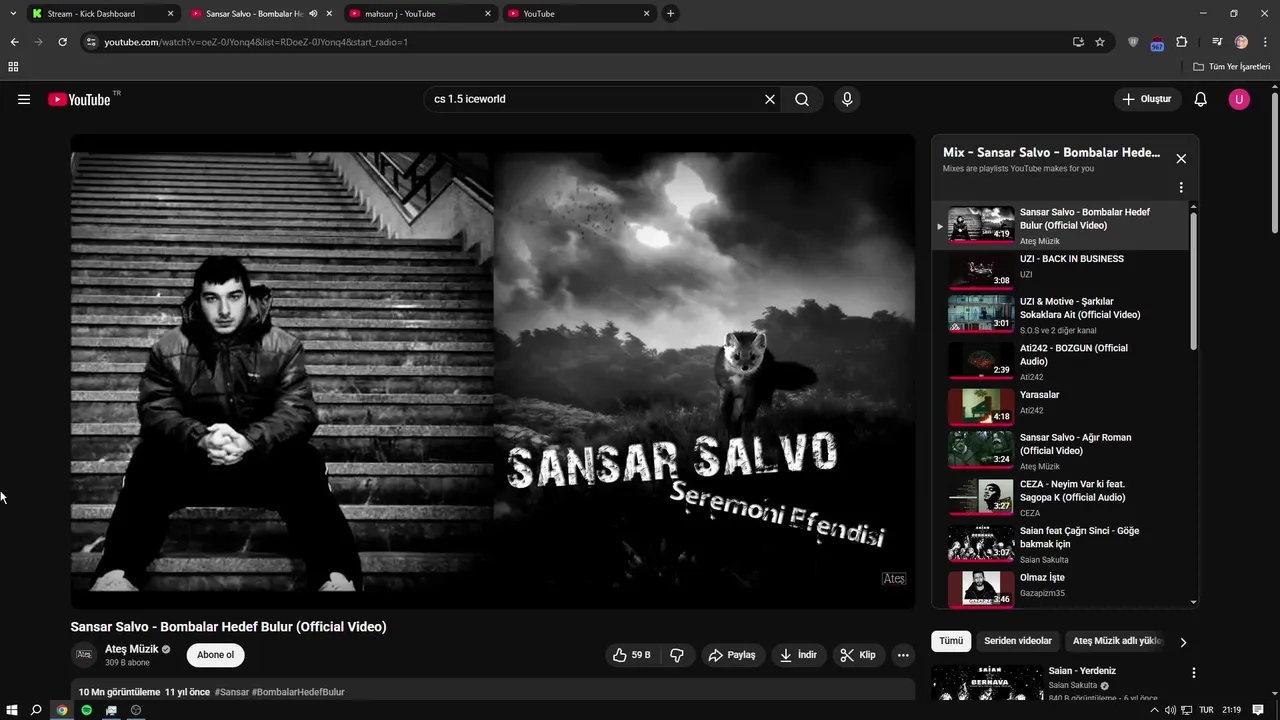Show hidden system tray icons
This screenshot has width=1280, height=720.
pyautogui.click(x=1154, y=710)
